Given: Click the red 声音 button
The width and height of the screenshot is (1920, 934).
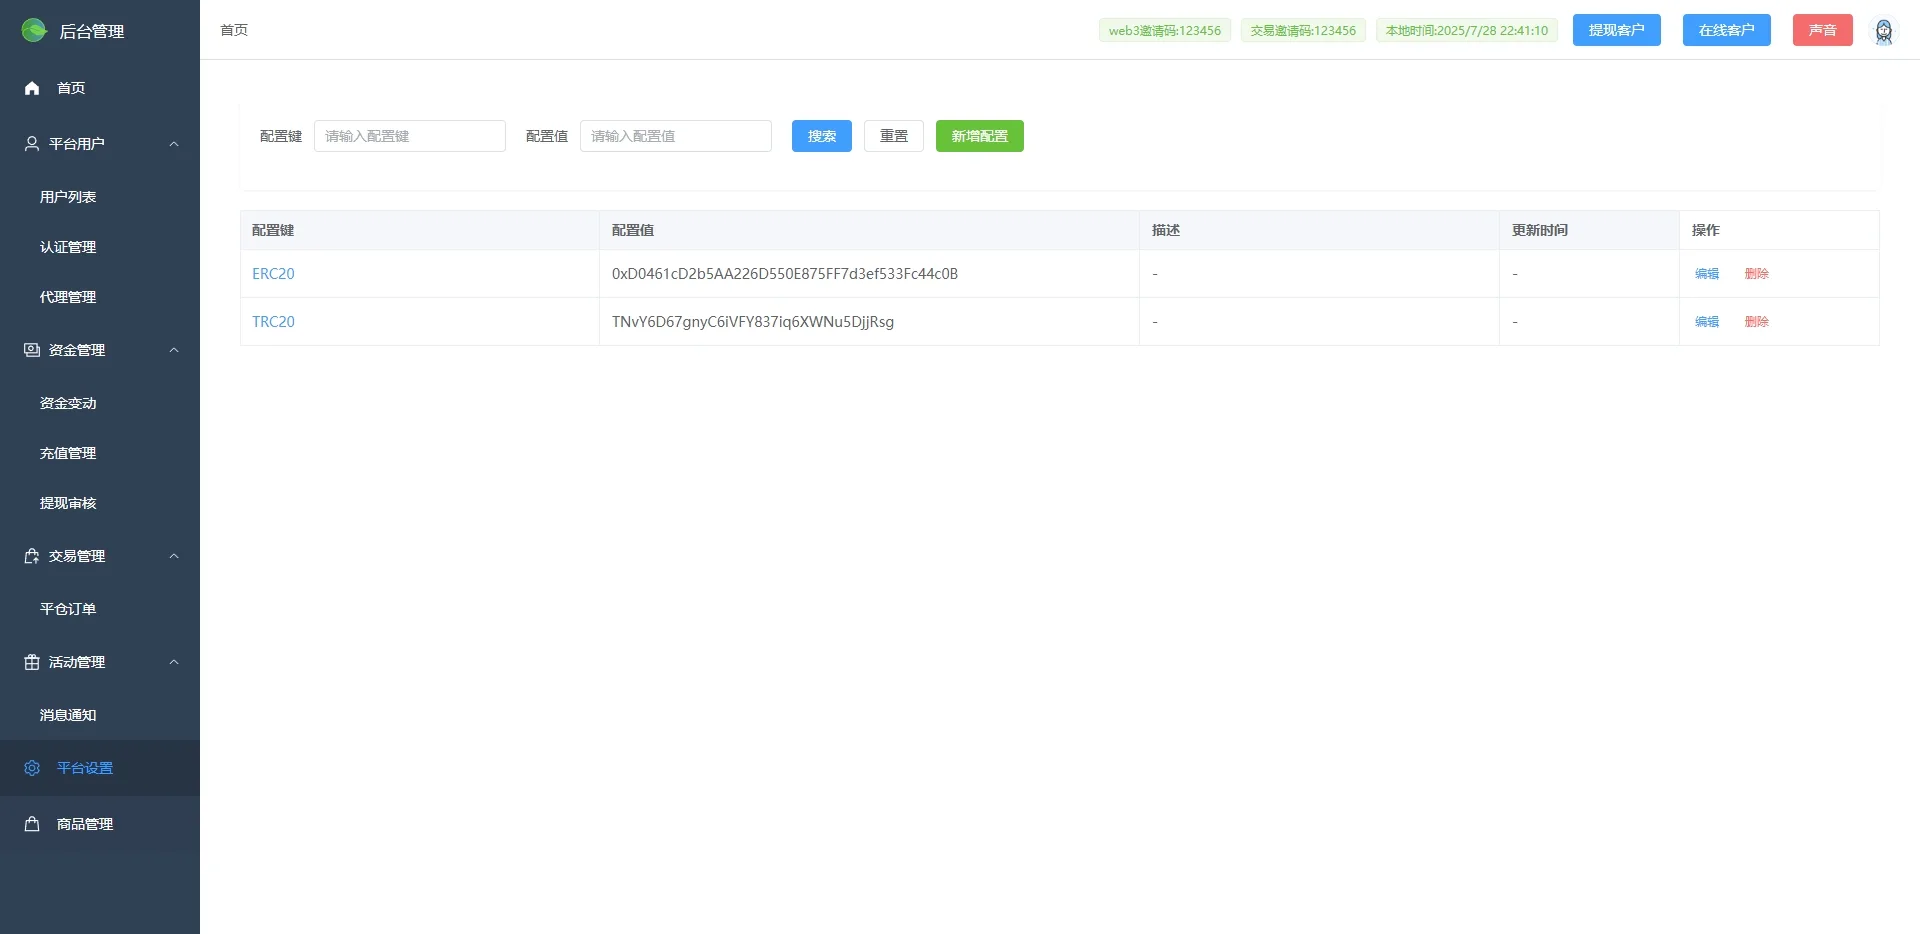Looking at the screenshot, I should [1822, 30].
